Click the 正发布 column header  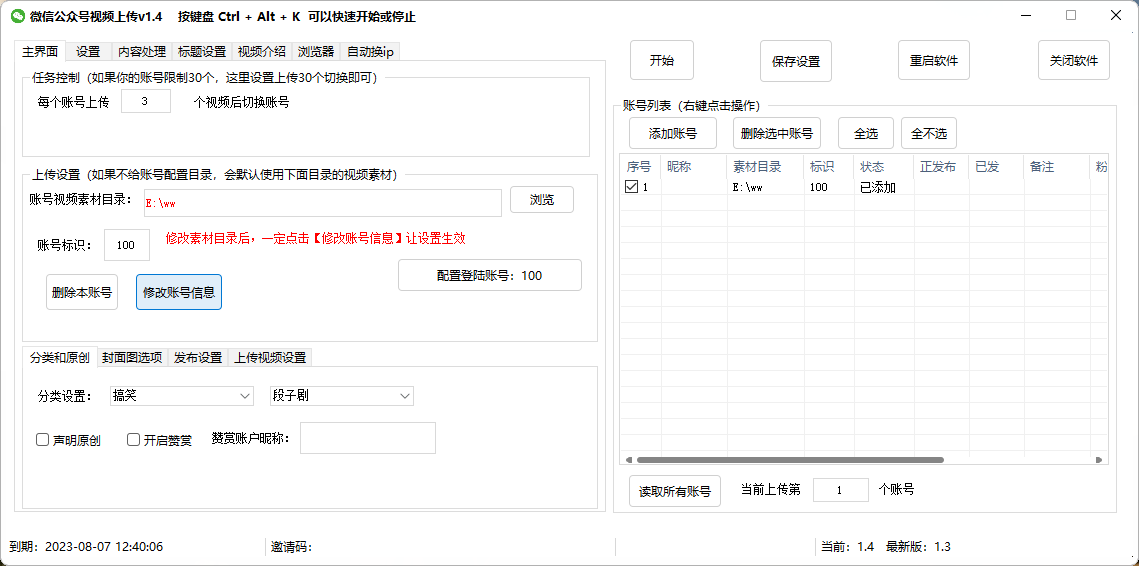[941, 166]
